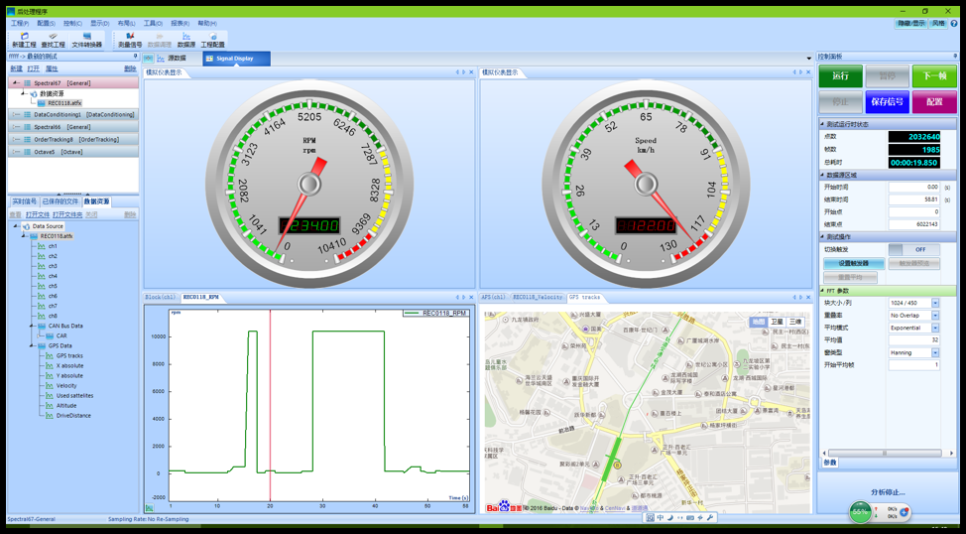
Task: Switch to the Signal Display tab
Action: [x=237, y=59]
